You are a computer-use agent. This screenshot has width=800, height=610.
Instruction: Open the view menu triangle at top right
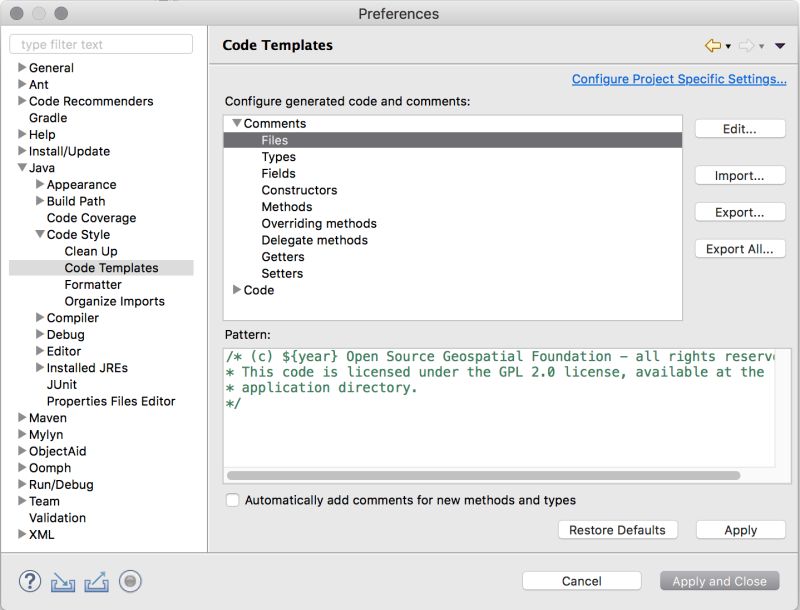click(x=779, y=46)
